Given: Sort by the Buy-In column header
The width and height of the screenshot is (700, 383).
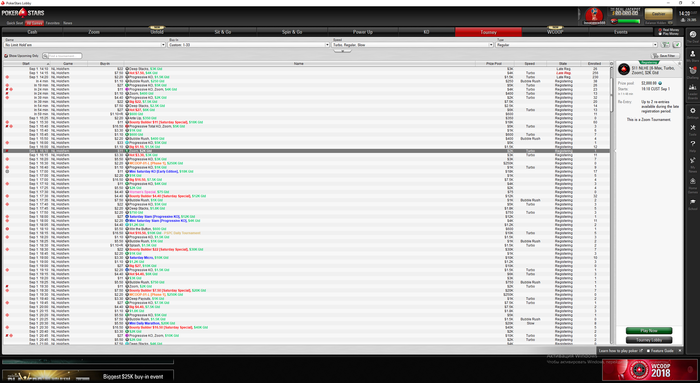Looking at the screenshot, I should (x=105, y=64).
